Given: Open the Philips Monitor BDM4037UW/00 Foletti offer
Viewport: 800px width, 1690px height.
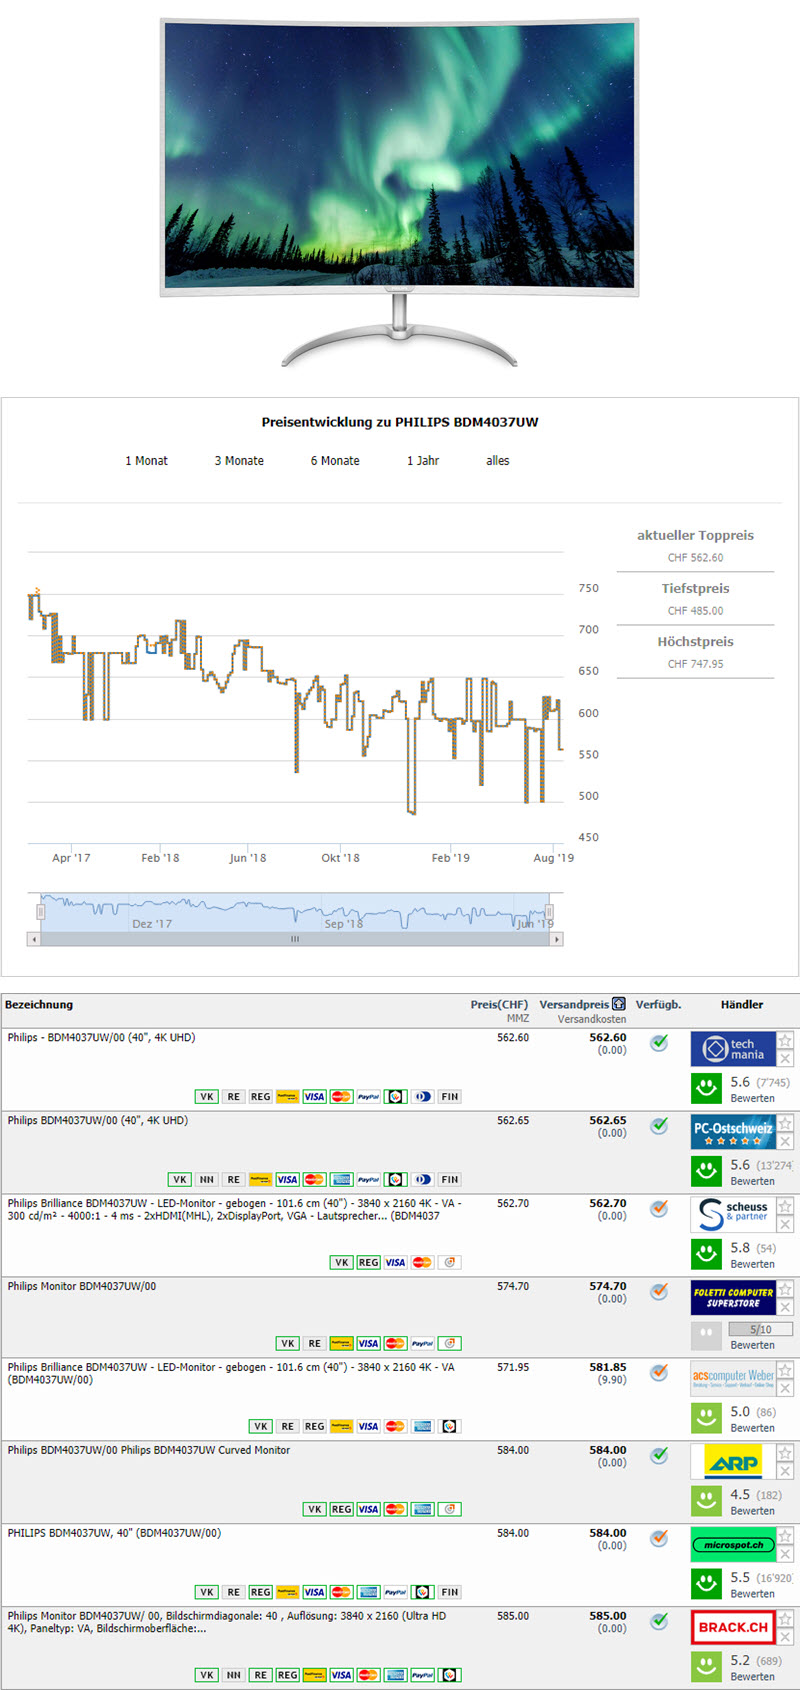Looking at the screenshot, I should [x=82, y=1287].
